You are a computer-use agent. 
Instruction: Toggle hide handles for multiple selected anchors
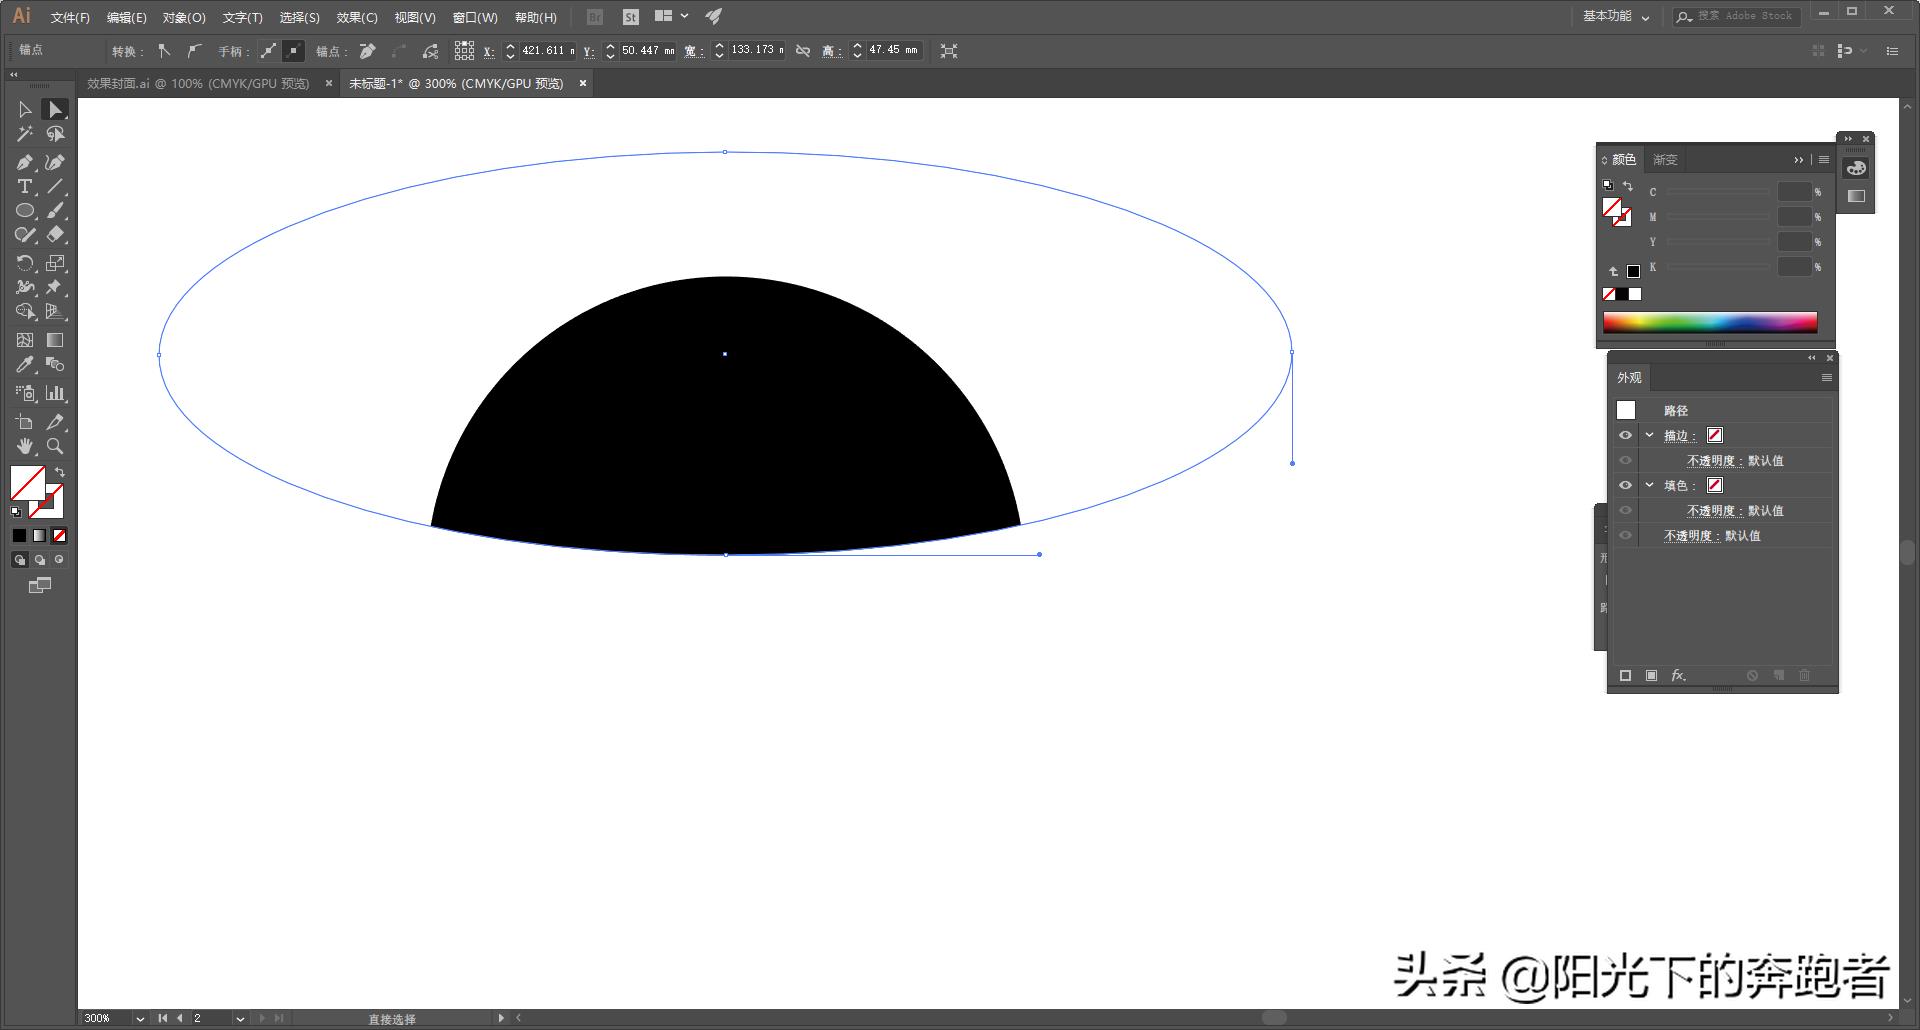coord(293,50)
